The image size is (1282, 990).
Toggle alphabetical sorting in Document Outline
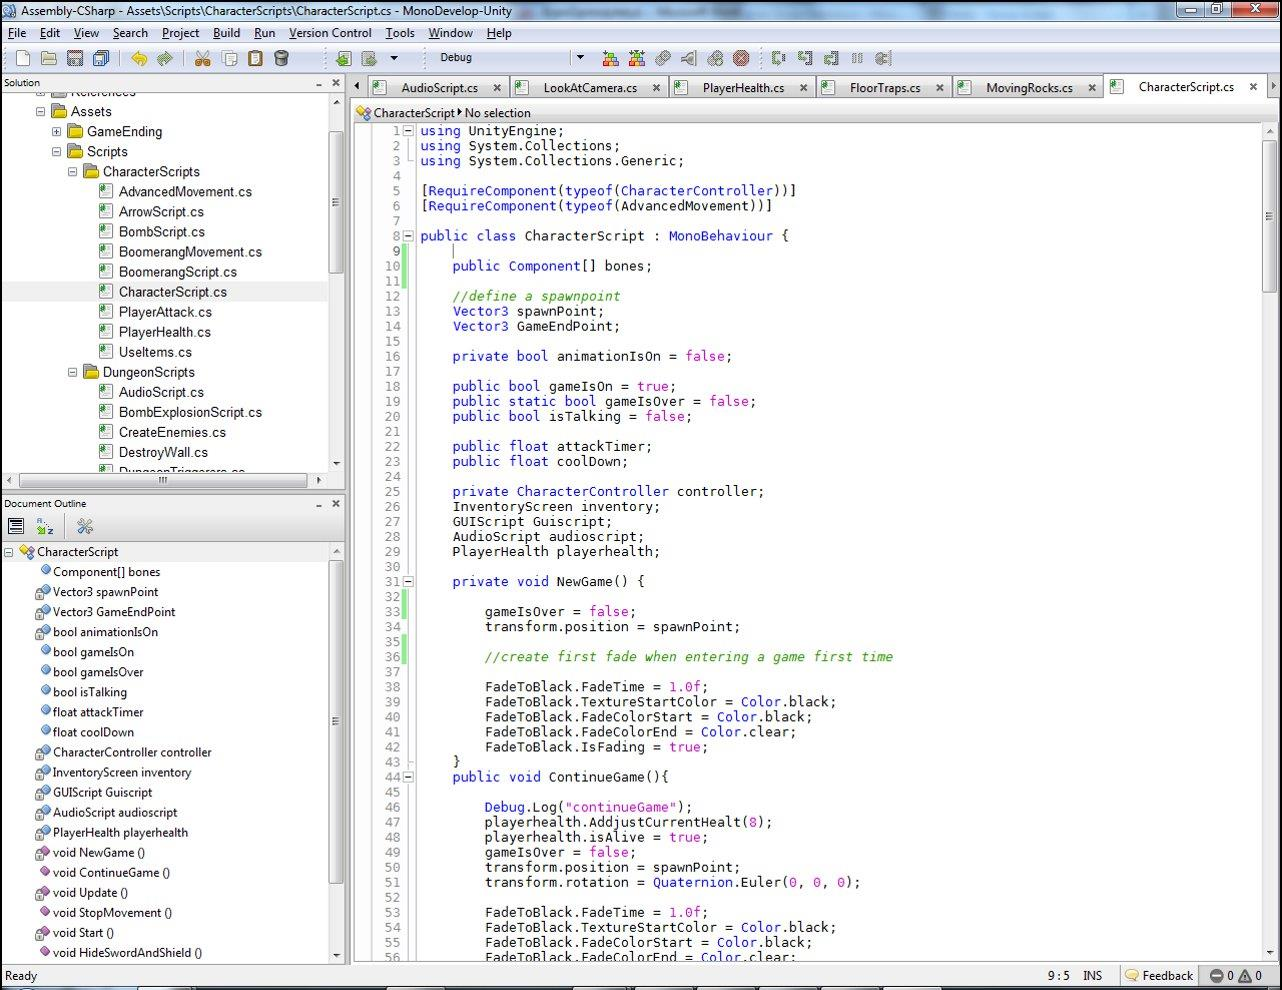[45, 527]
